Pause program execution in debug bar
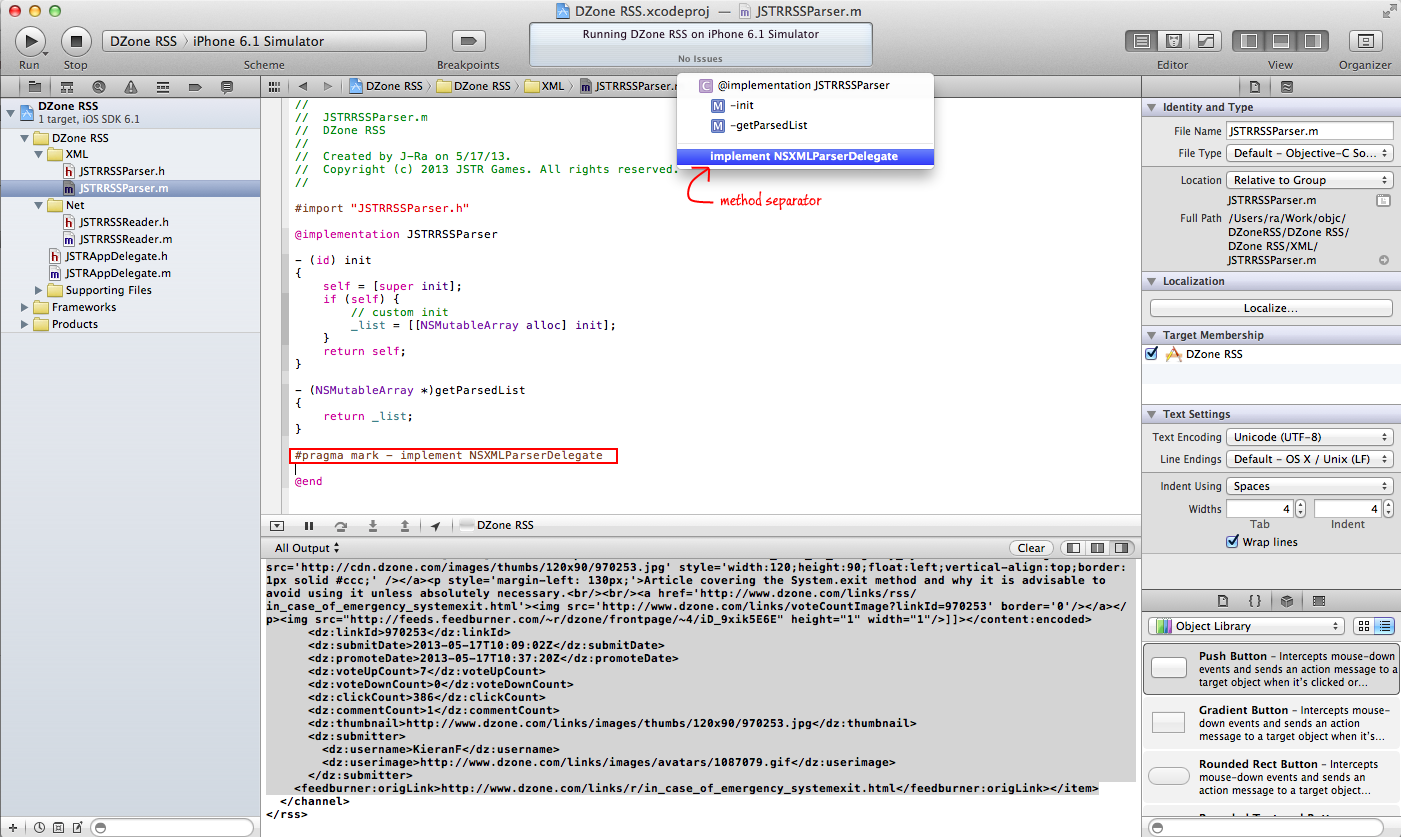This screenshot has width=1401, height=837. coord(309,525)
